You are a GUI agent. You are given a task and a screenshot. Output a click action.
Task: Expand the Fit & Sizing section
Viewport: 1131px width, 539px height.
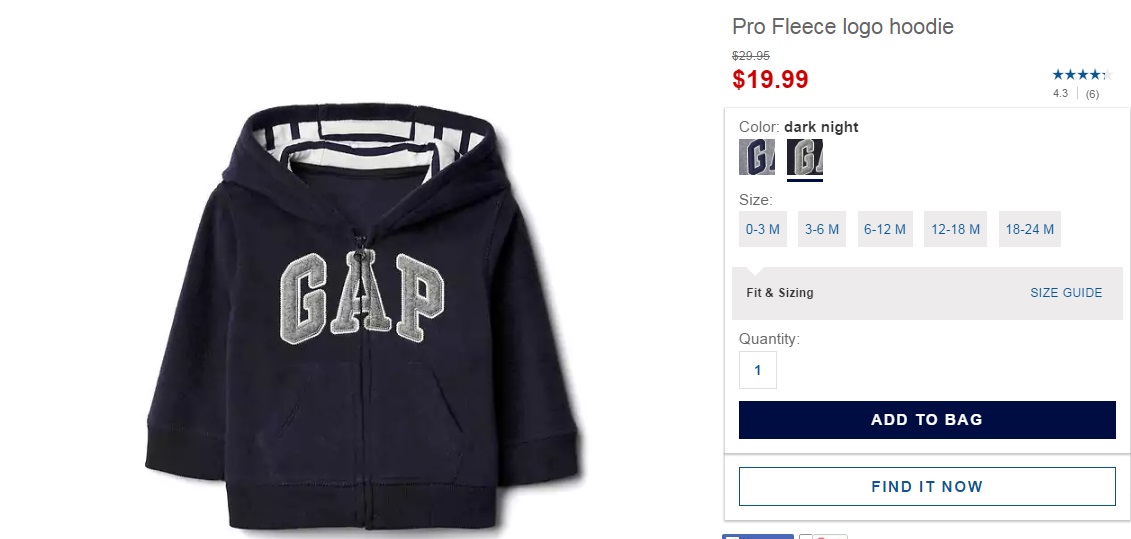[780, 293]
